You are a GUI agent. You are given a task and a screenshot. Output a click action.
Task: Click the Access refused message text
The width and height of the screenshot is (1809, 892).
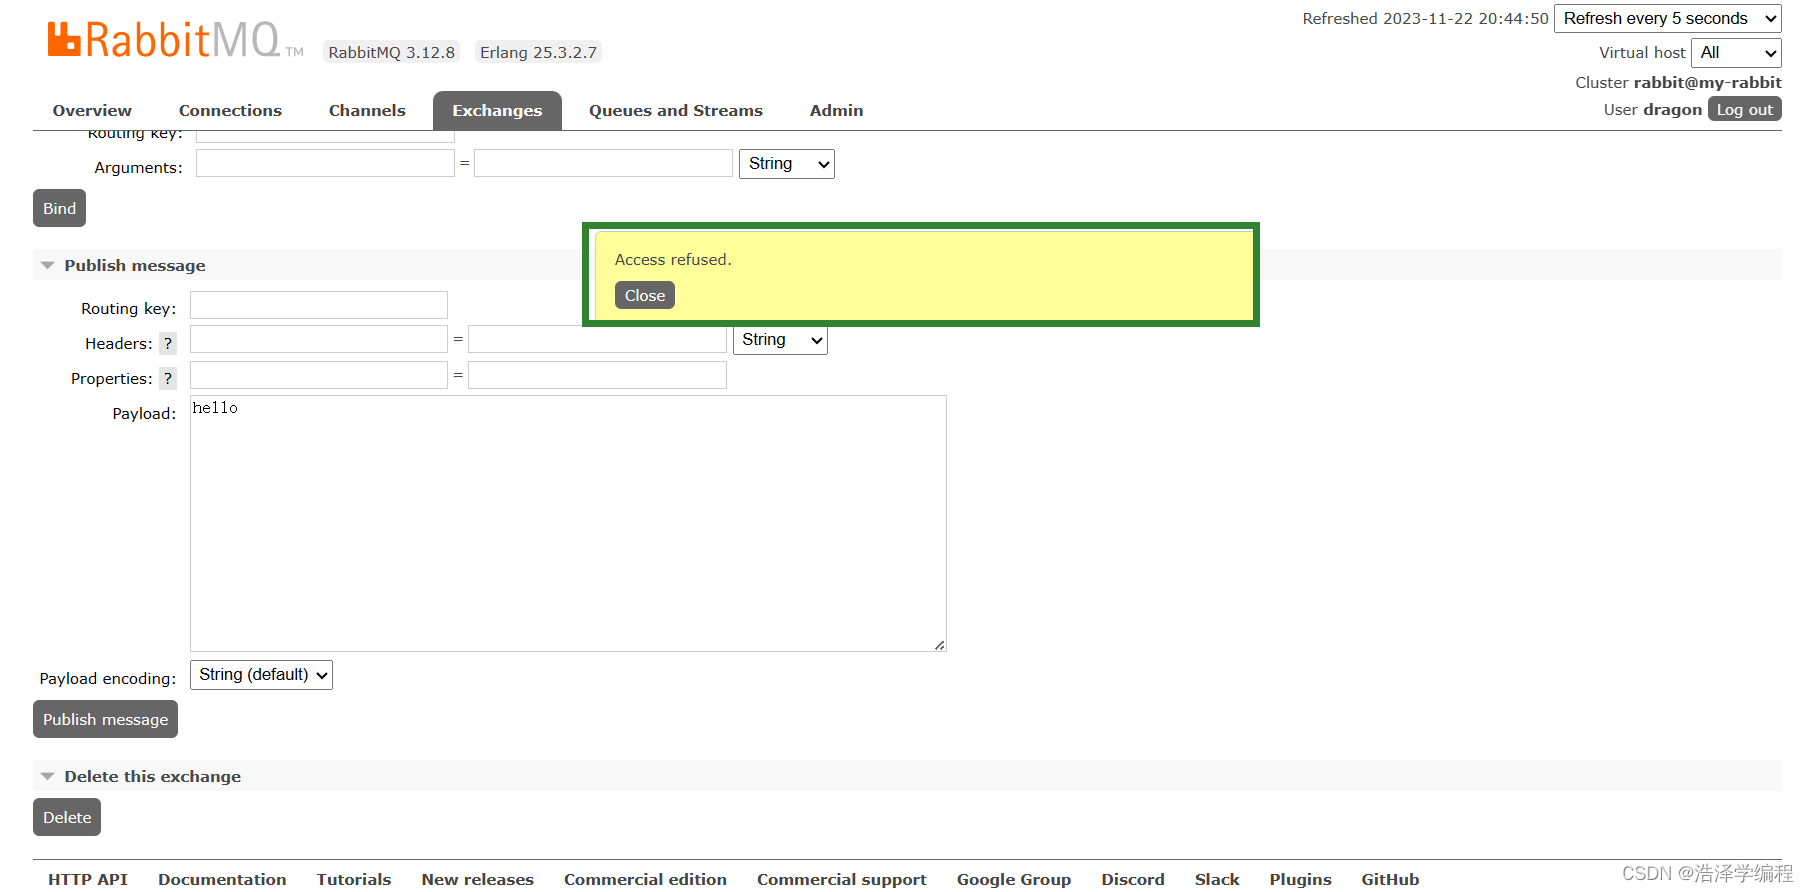coord(673,260)
